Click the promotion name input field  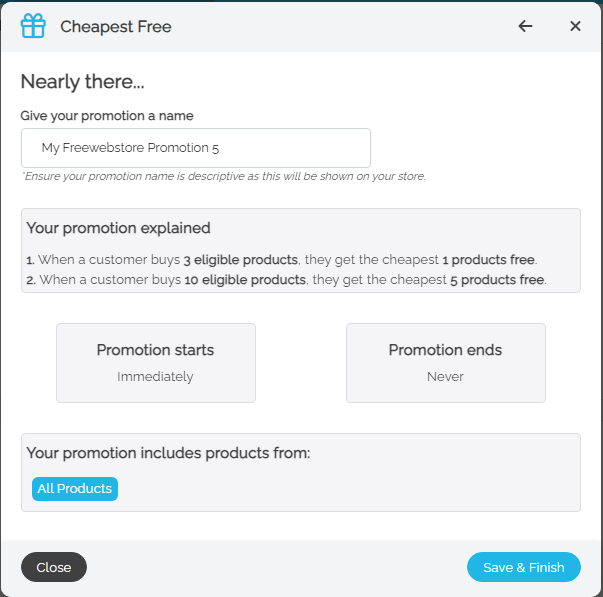(x=196, y=148)
